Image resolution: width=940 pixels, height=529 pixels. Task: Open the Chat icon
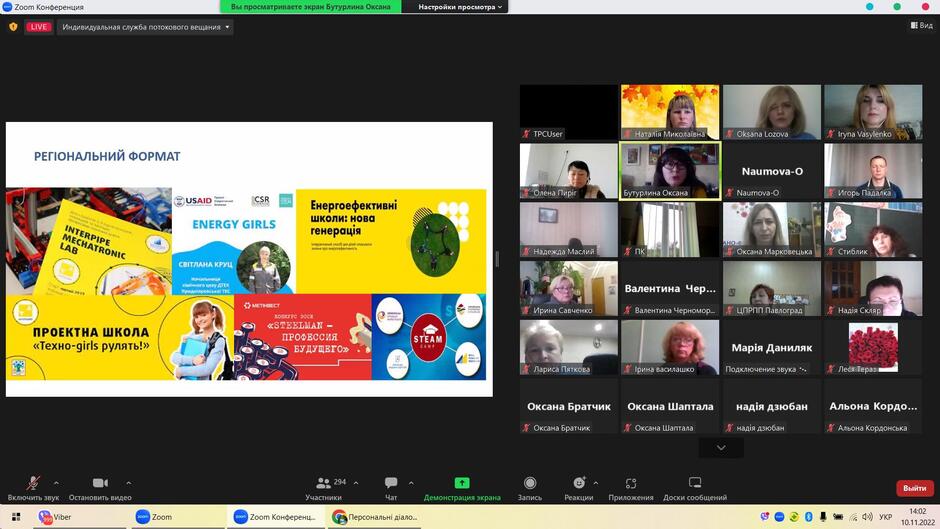[391, 483]
